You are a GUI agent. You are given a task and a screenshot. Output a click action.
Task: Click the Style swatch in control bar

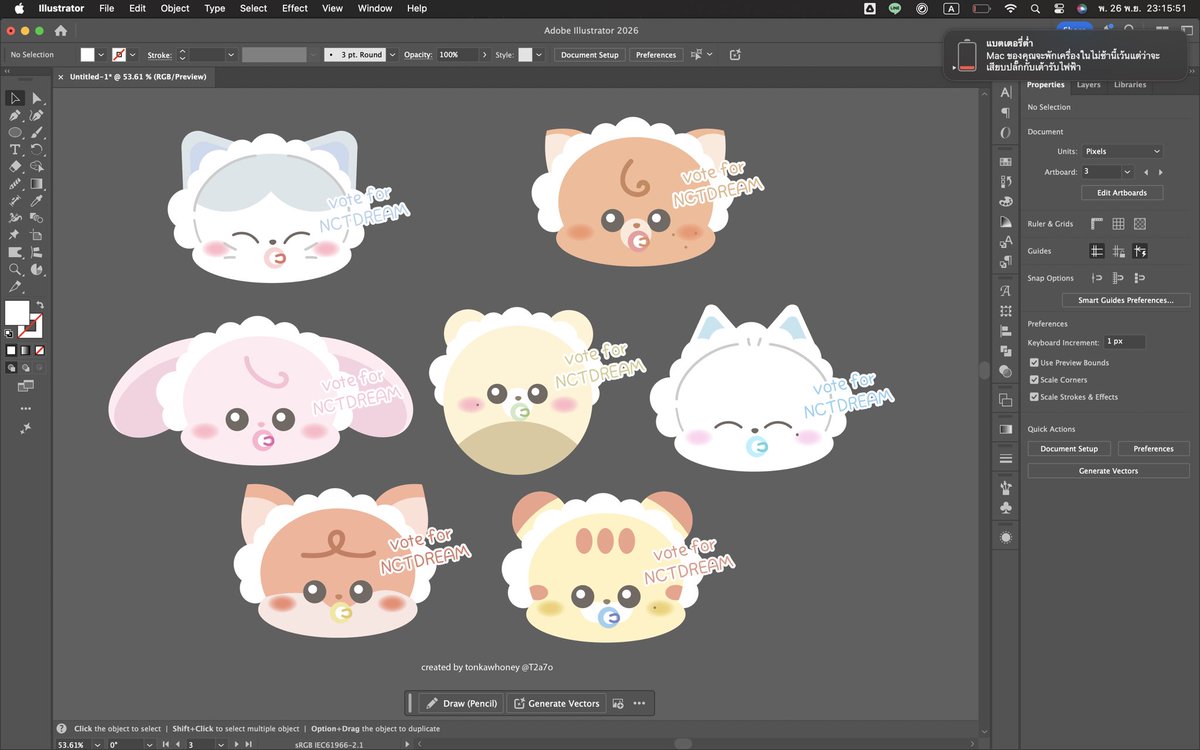(x=526, y=55)
